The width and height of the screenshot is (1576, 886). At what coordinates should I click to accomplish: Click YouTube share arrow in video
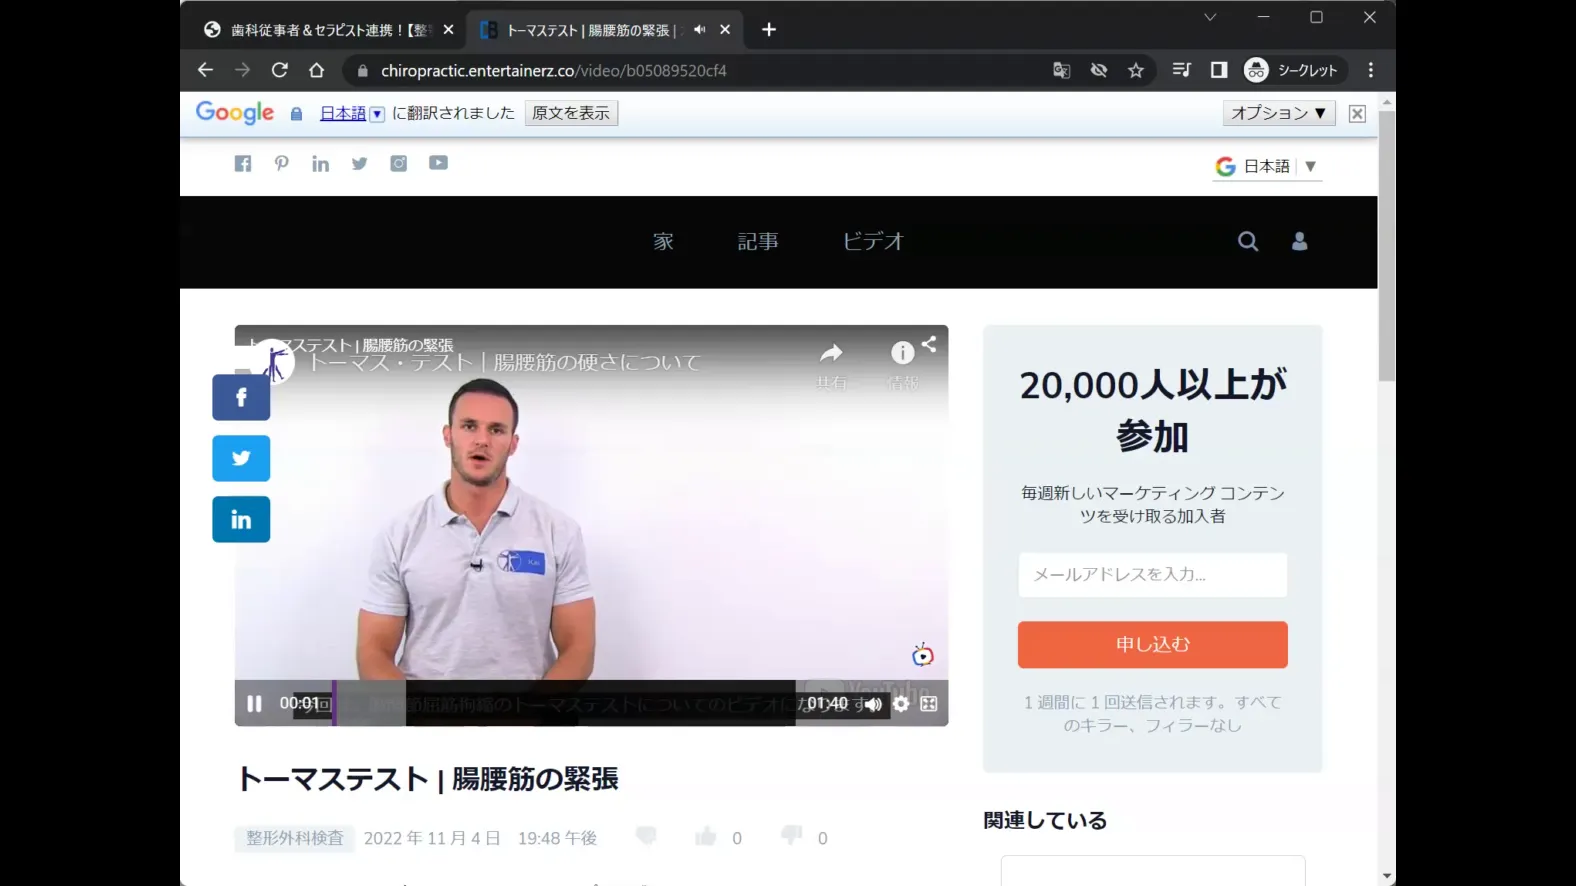pos(831,353)
